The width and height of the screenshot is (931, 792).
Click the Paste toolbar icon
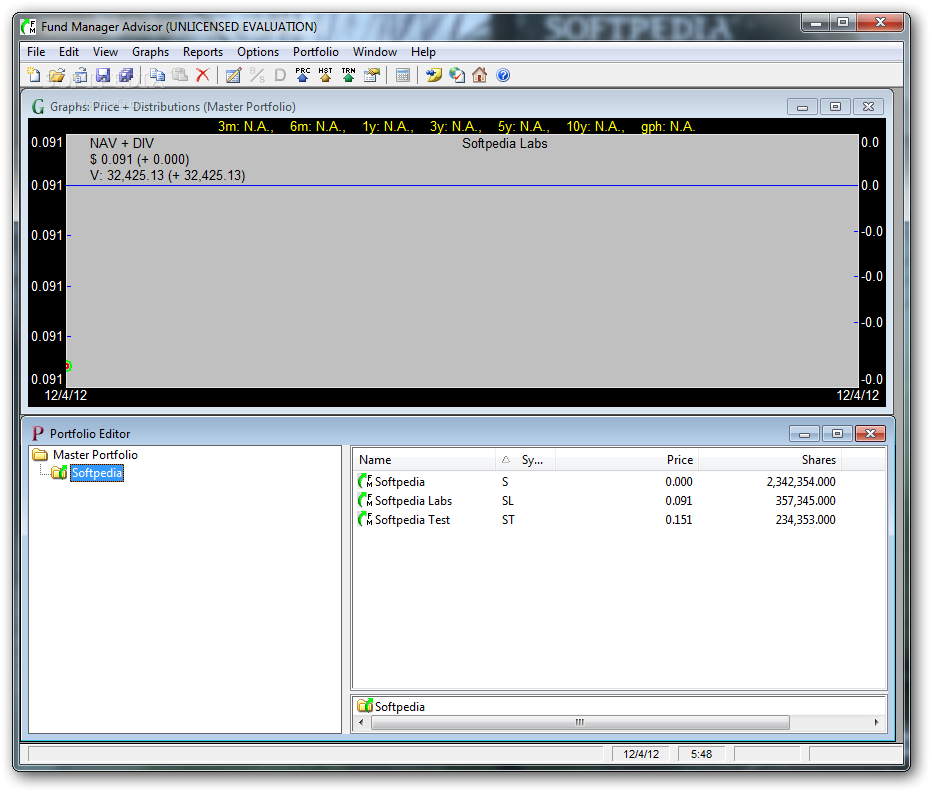pos(180,75)
